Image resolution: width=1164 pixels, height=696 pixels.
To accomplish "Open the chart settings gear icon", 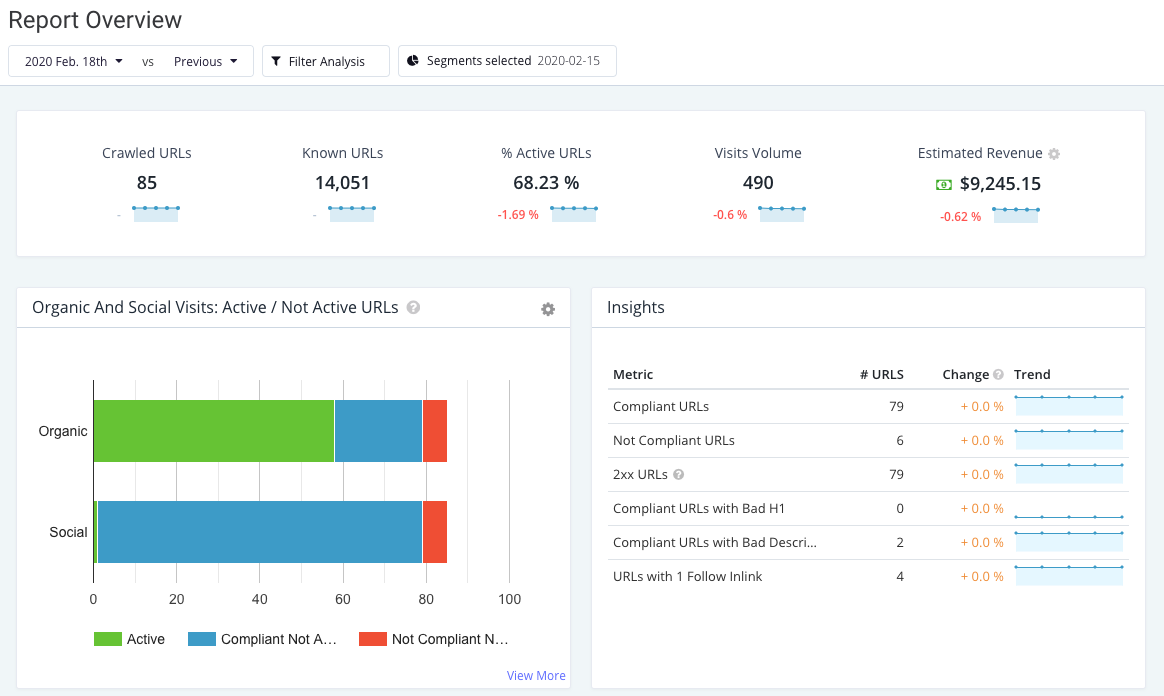I will pyautogui.click(x=548, y=309).
